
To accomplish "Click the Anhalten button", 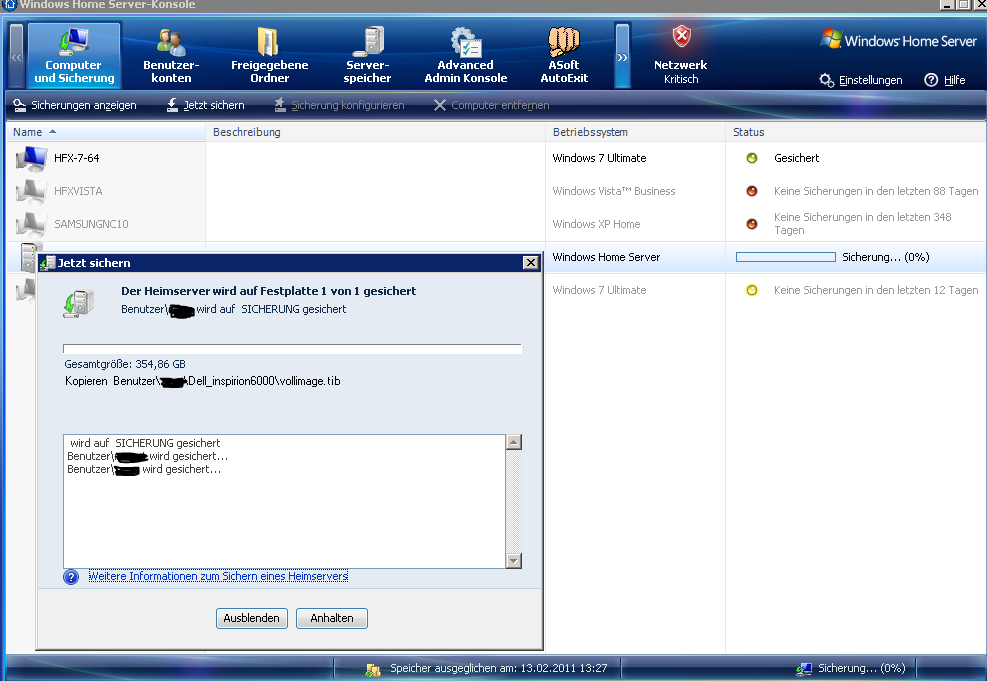I will click(x=332, y=618).
